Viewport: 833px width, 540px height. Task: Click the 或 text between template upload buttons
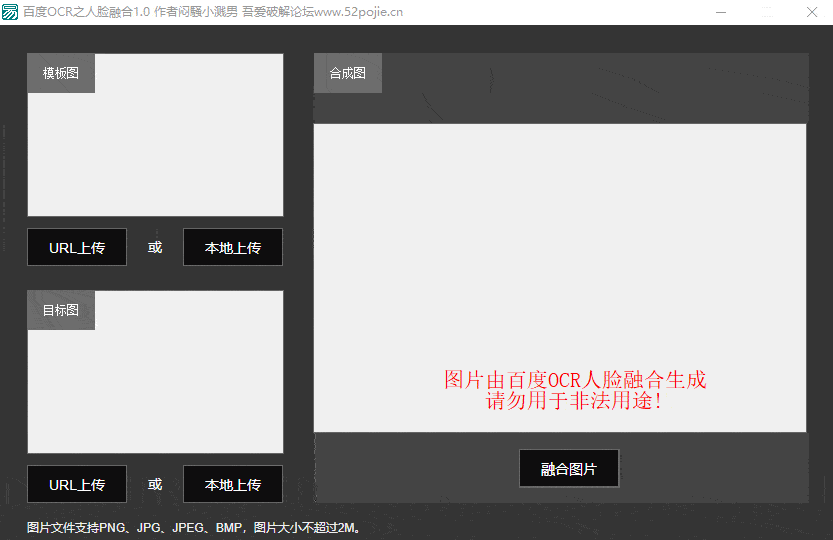tap(155, 247)
